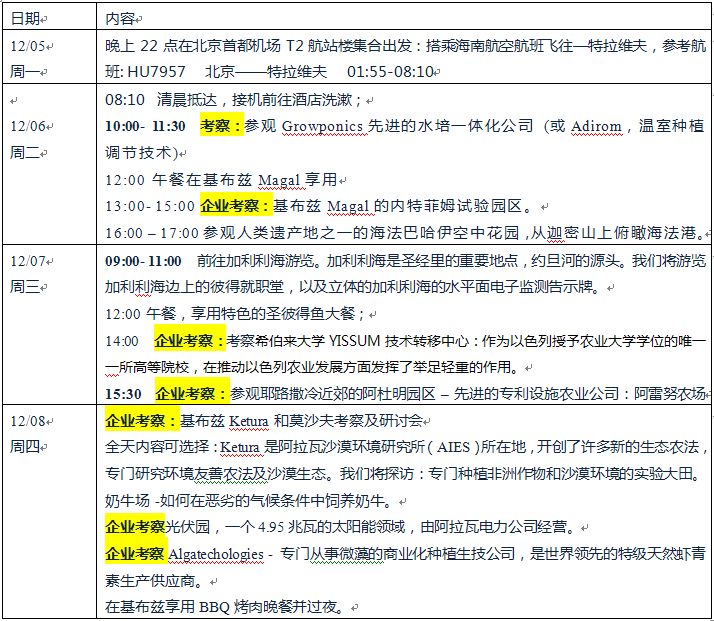Click flight number HU7957
Image resolution: width=714 pixels, height=621 pixels.
tap(156, 72)
